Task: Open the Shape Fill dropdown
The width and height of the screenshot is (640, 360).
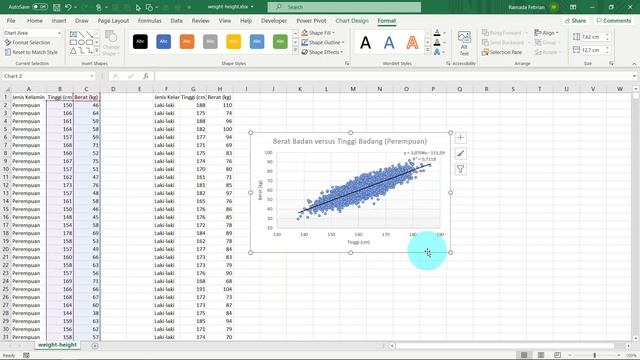Action: [318, 33]
